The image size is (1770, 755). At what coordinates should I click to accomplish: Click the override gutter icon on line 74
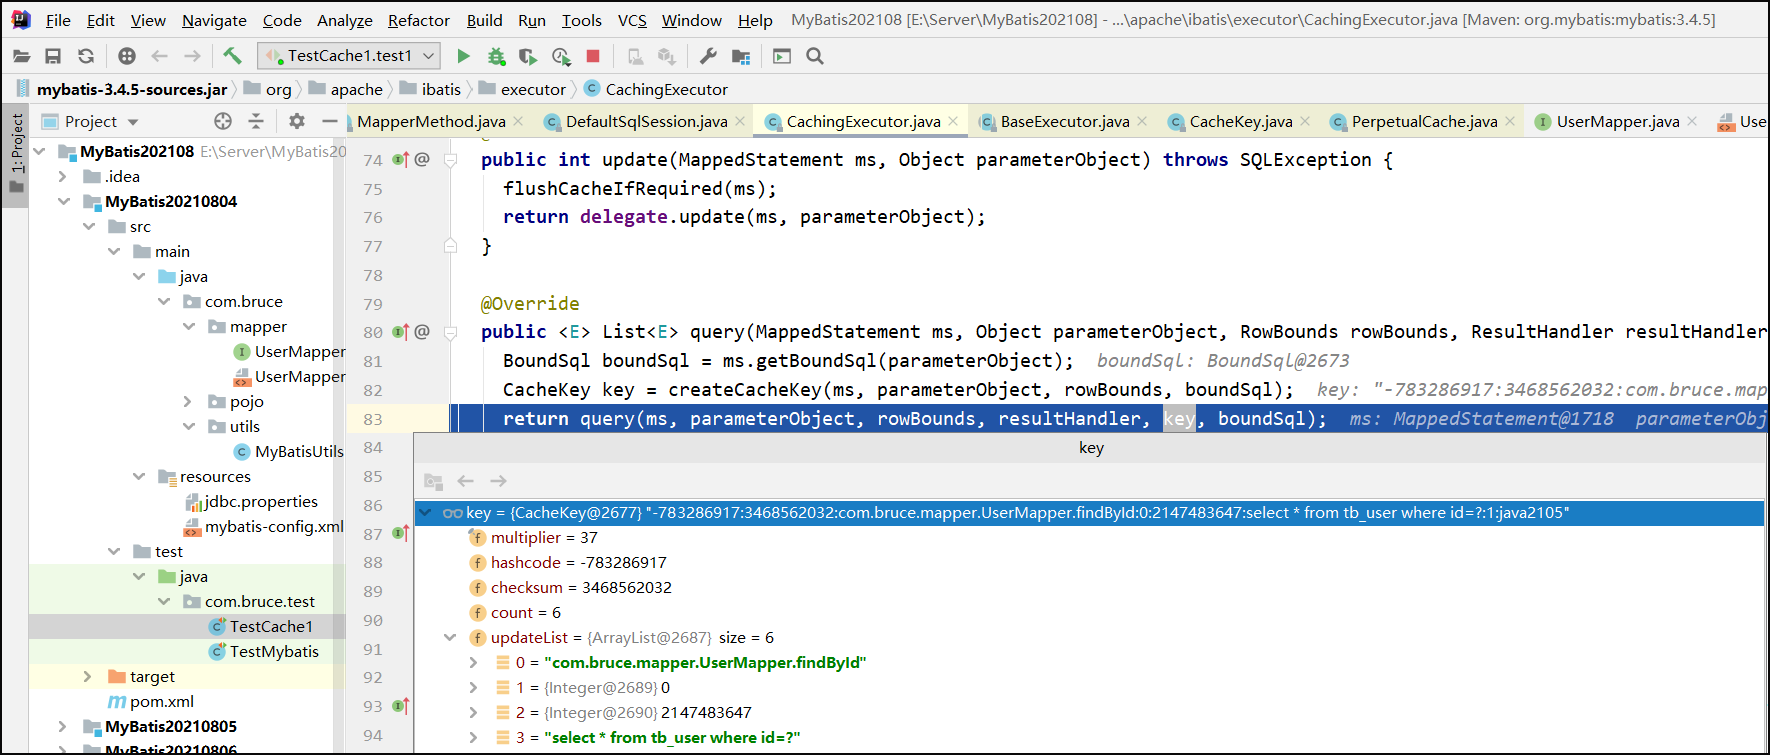tap(400, 159)
